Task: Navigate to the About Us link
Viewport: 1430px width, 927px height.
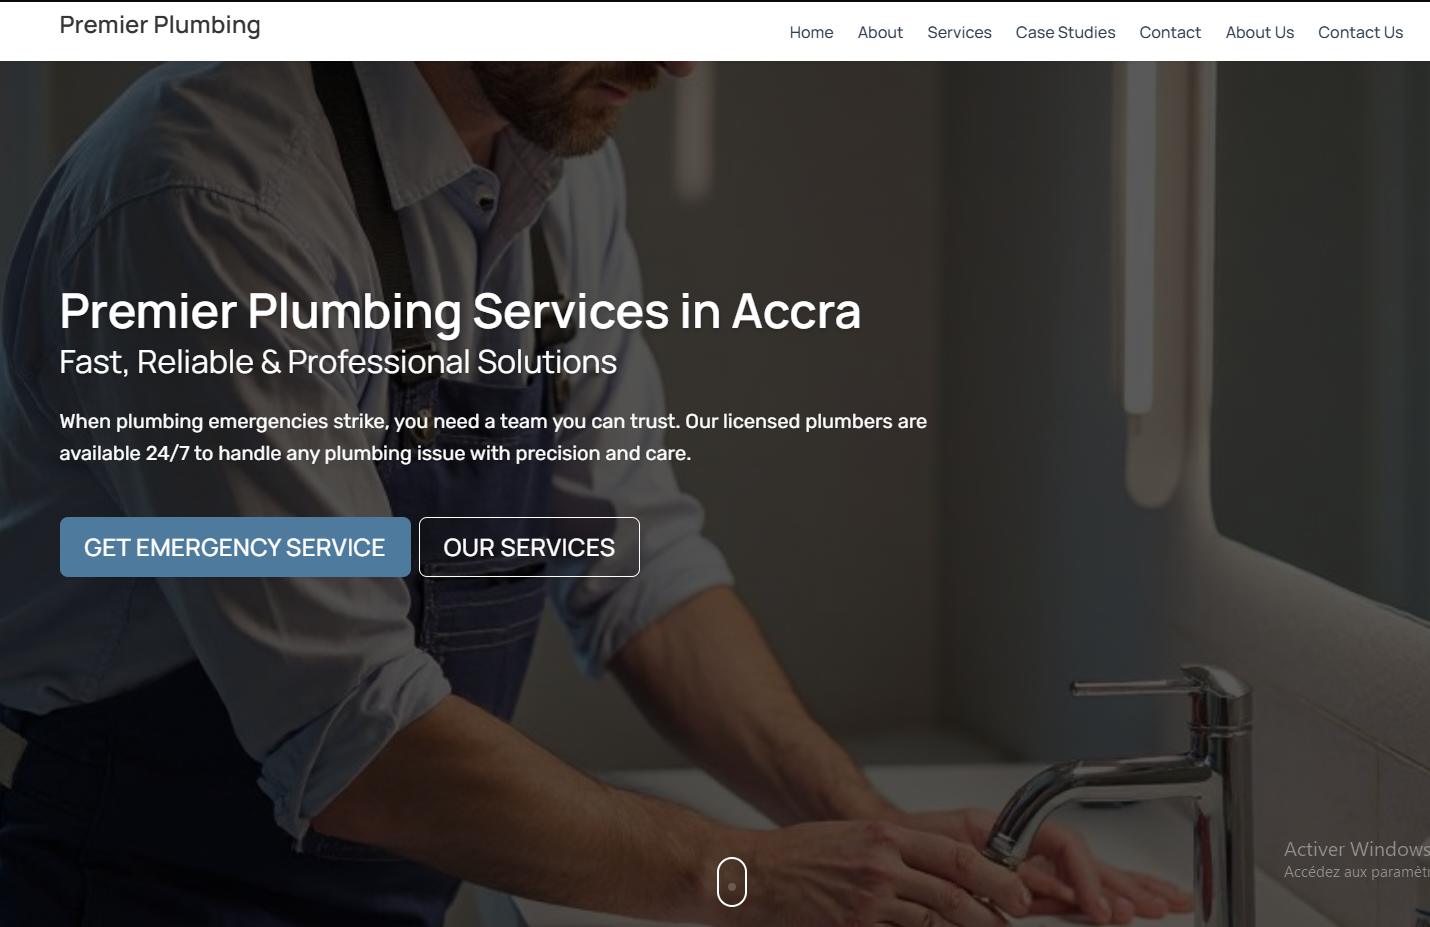Action: pyautogui.click(x=1260, y=32)
